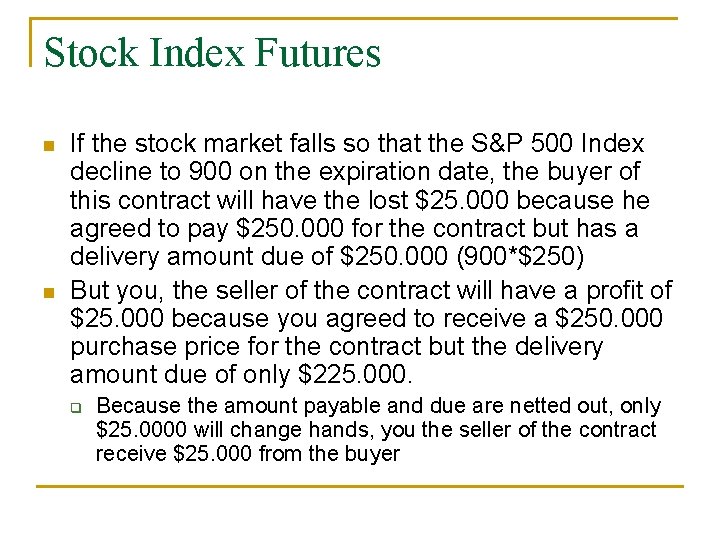This screenshot has width=720, height=540.
Task: Click the slide title "Stock Index Futures"
Action: pos(212,53)
